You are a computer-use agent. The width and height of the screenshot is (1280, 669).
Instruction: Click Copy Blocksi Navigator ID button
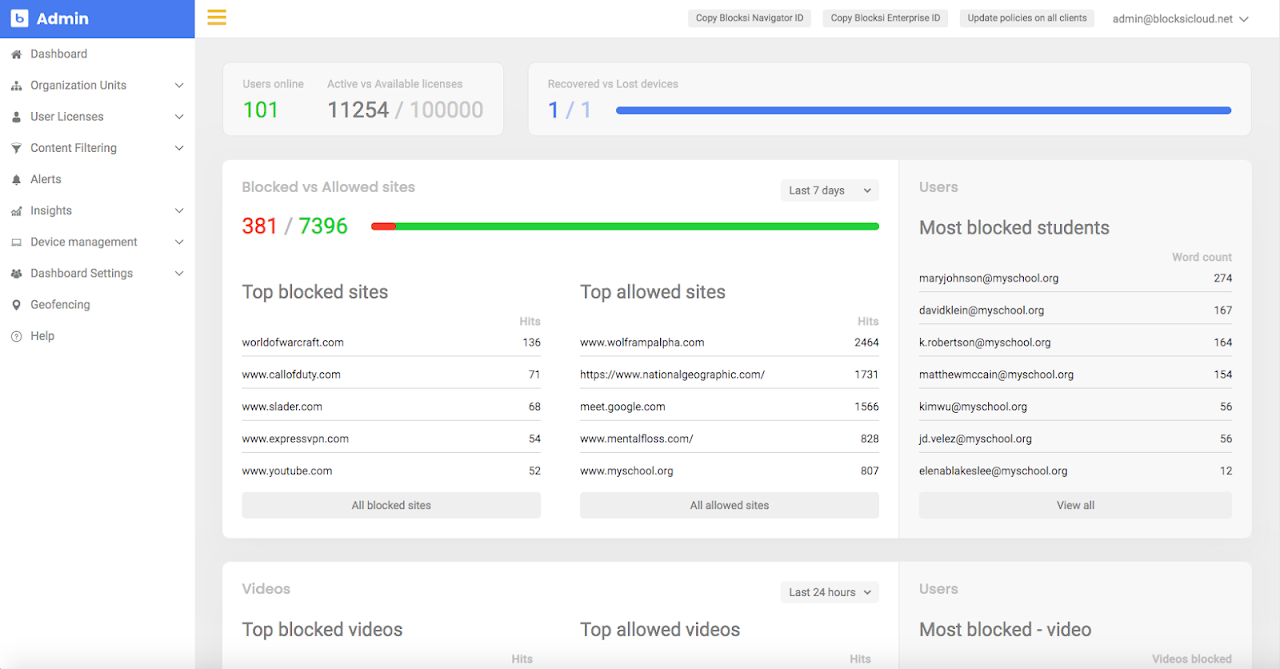tap(750, 18)
